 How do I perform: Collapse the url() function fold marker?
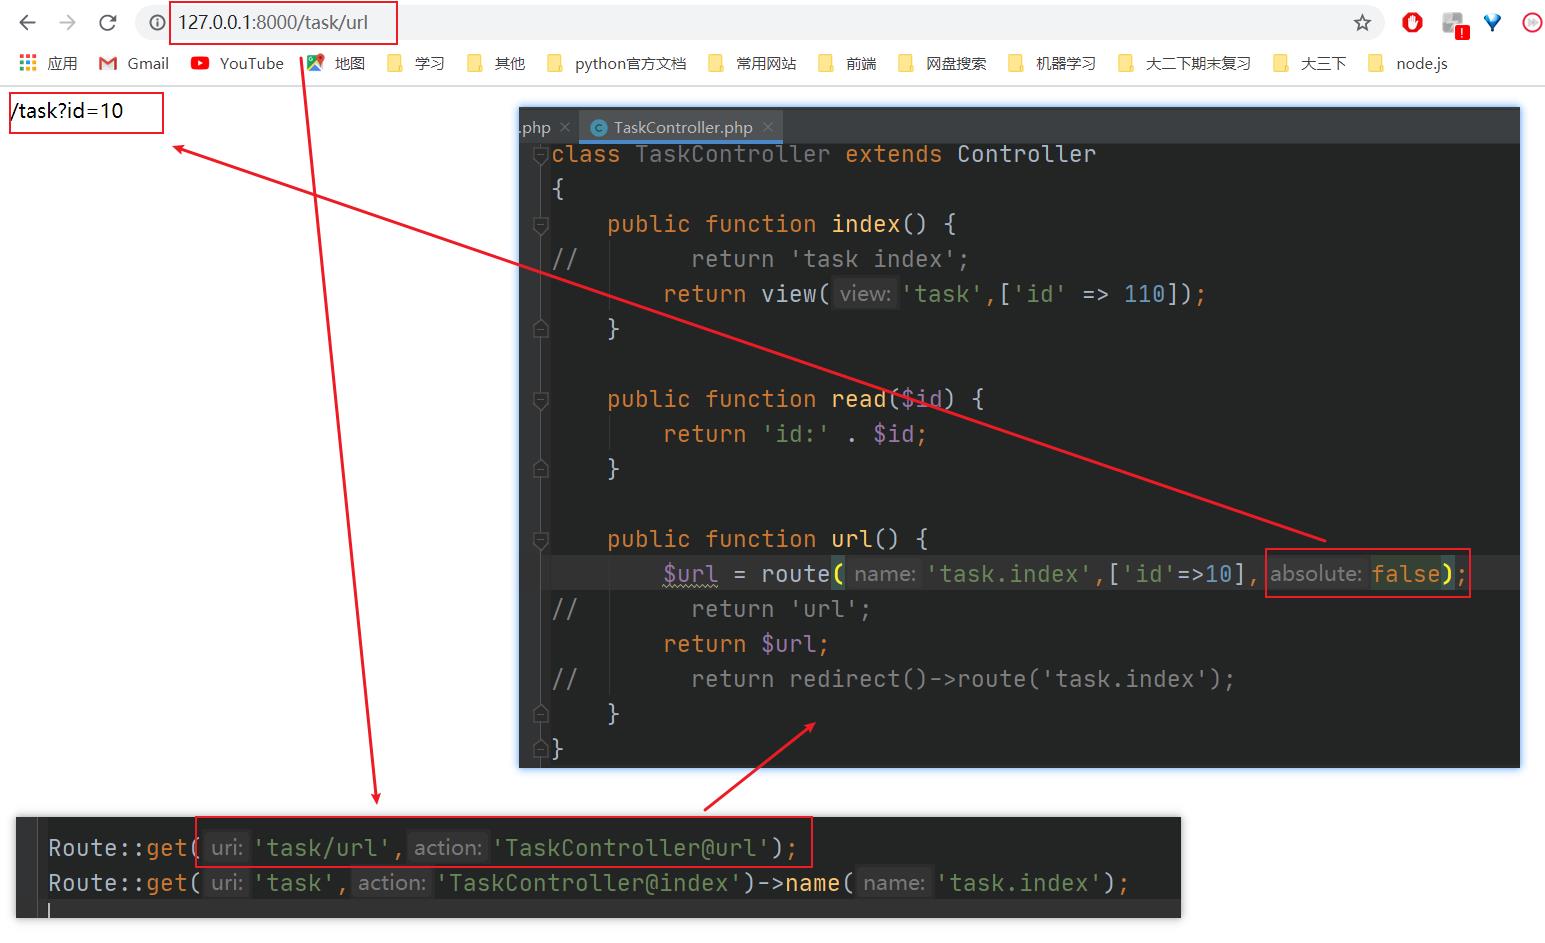click(541, 540)
